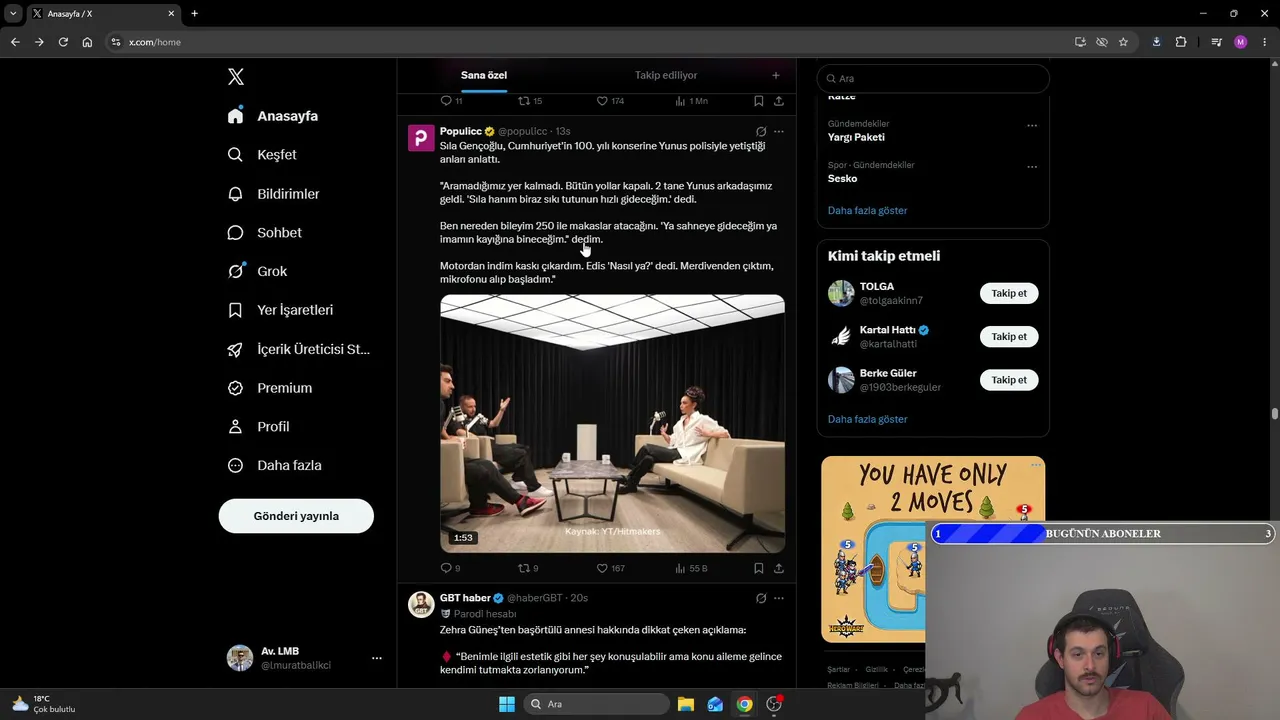Click the X logo in the sidebar
Image resolution: width=1280 pixels, height=720 pixels.
point(236,77)
